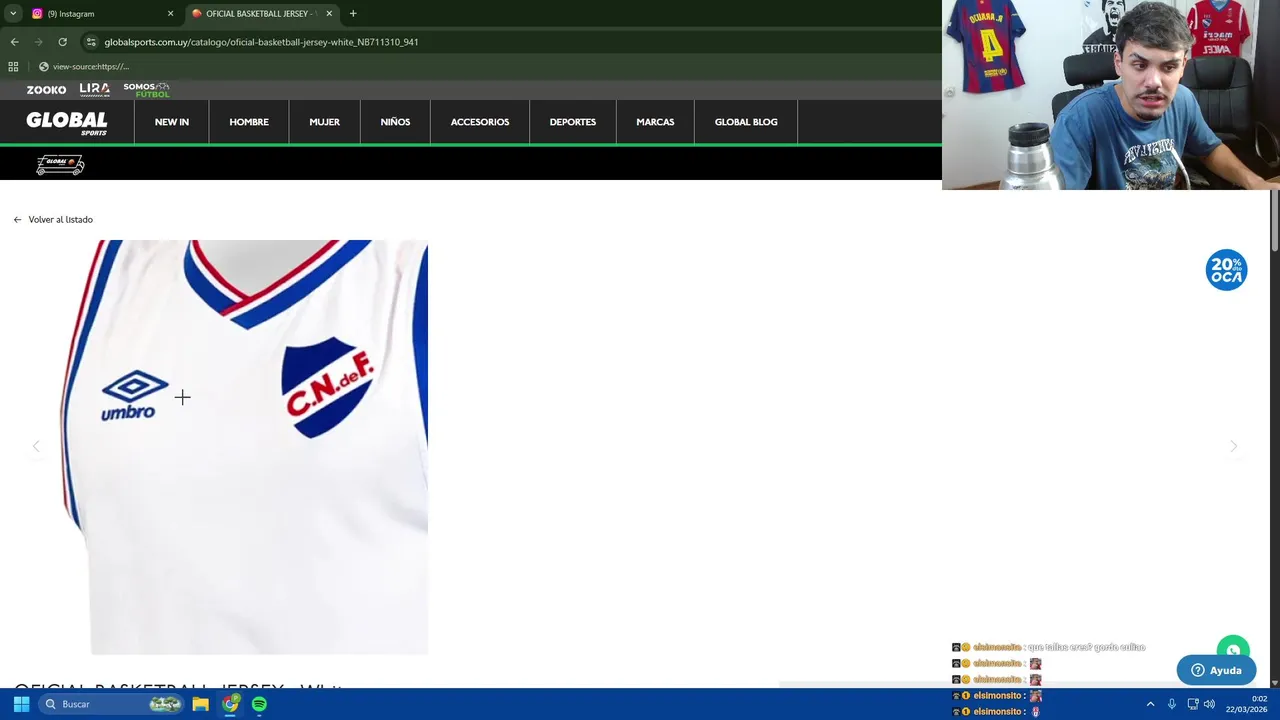
Task: Visit the LIRA brand link
Action: pos(94,90)
